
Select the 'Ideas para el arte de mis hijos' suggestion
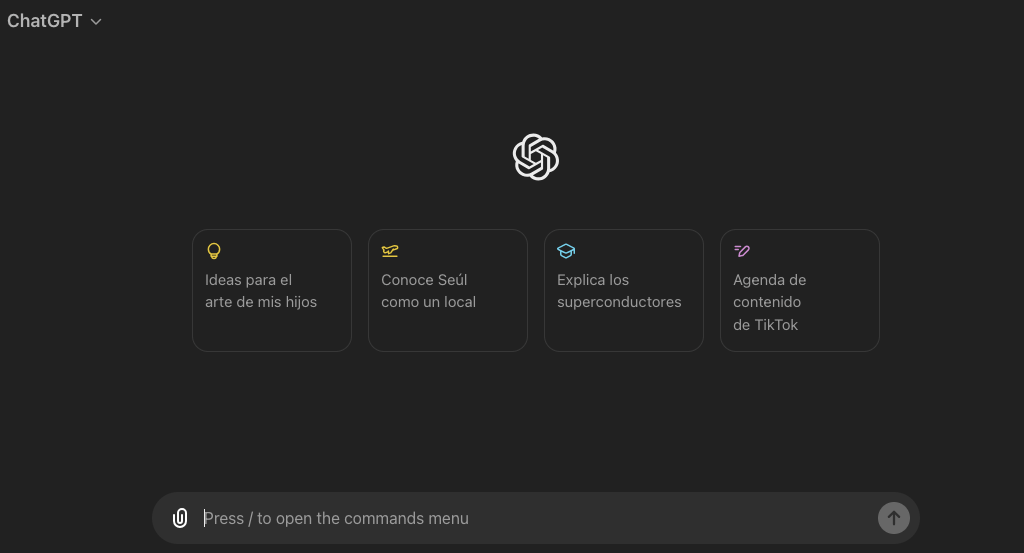pos(272,291)
